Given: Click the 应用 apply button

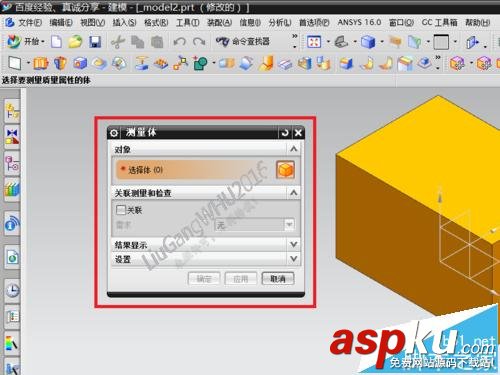Looking at the screenshot, I should coord(241,279).
